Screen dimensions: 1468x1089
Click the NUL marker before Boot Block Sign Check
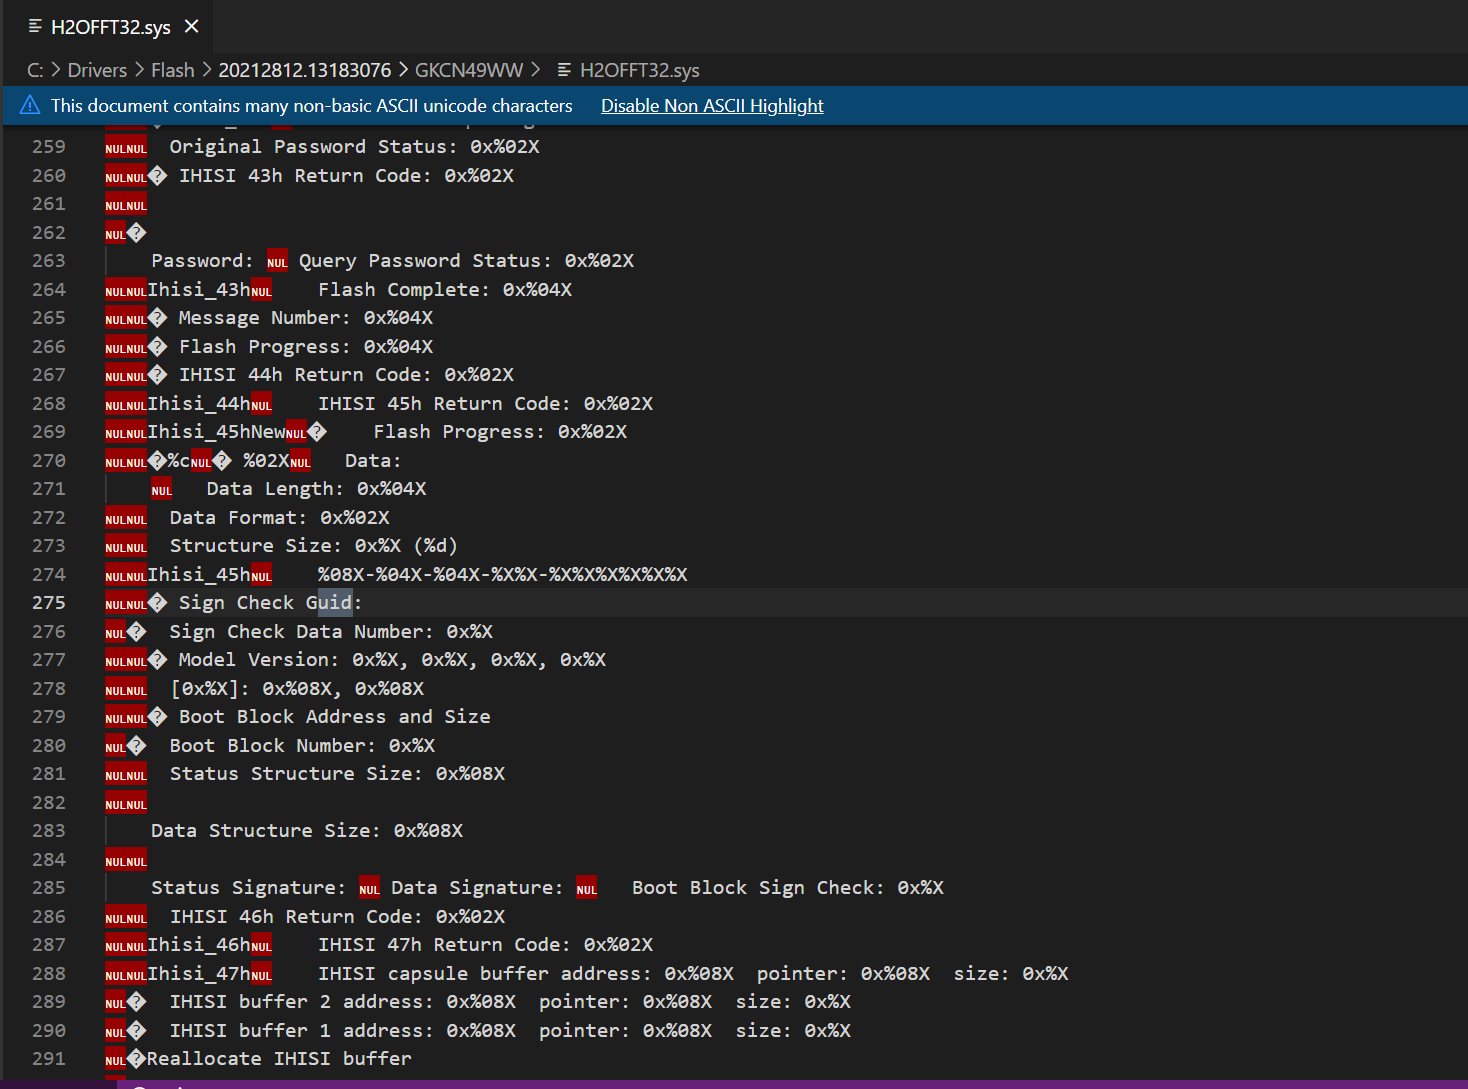pos(587,889)
